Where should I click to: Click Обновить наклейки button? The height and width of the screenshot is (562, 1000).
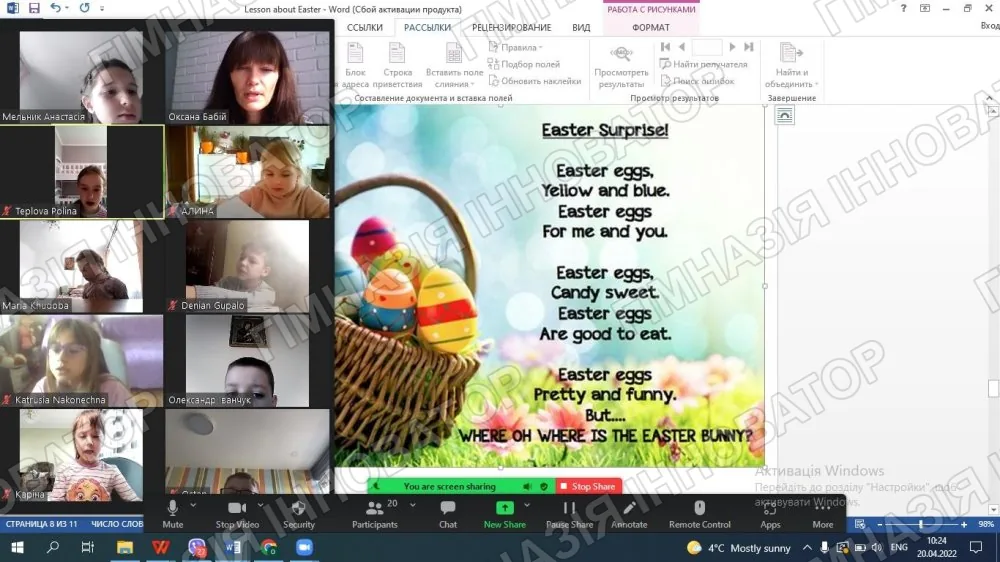click(535, 81)
